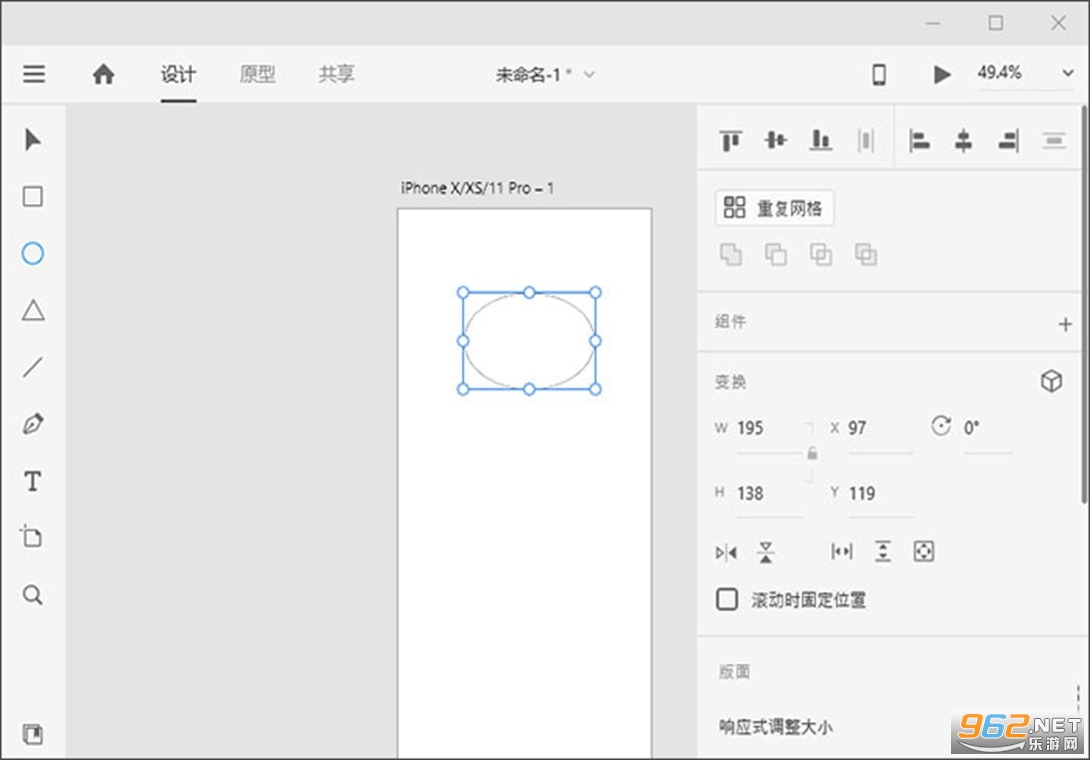This screenshot has height=760, width=1090.
Task: Switch to the 设计 design tab
Action: point(178,74)
